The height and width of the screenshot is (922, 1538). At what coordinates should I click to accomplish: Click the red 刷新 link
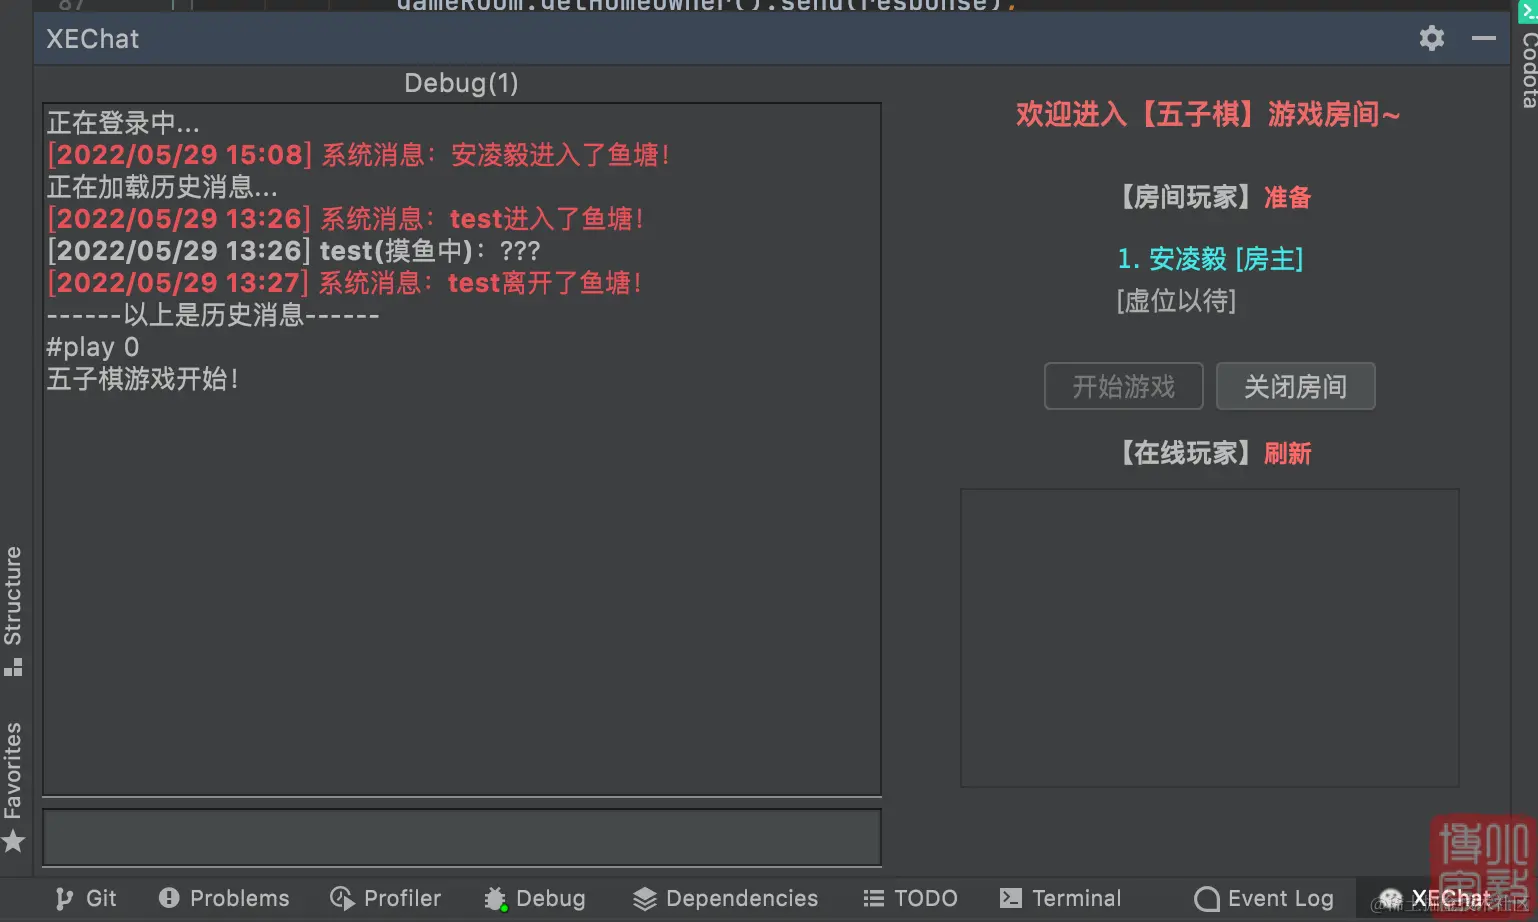[1287, 453]
